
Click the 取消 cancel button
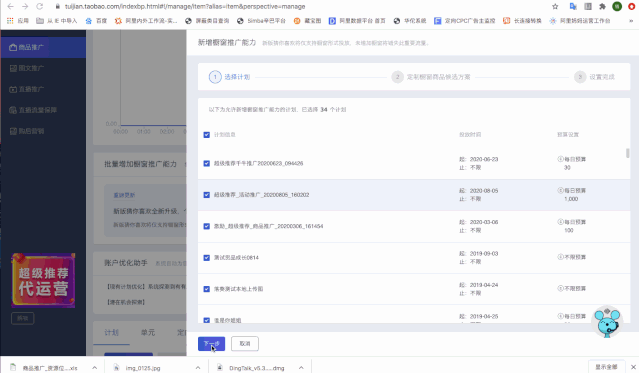click(245, 344)
